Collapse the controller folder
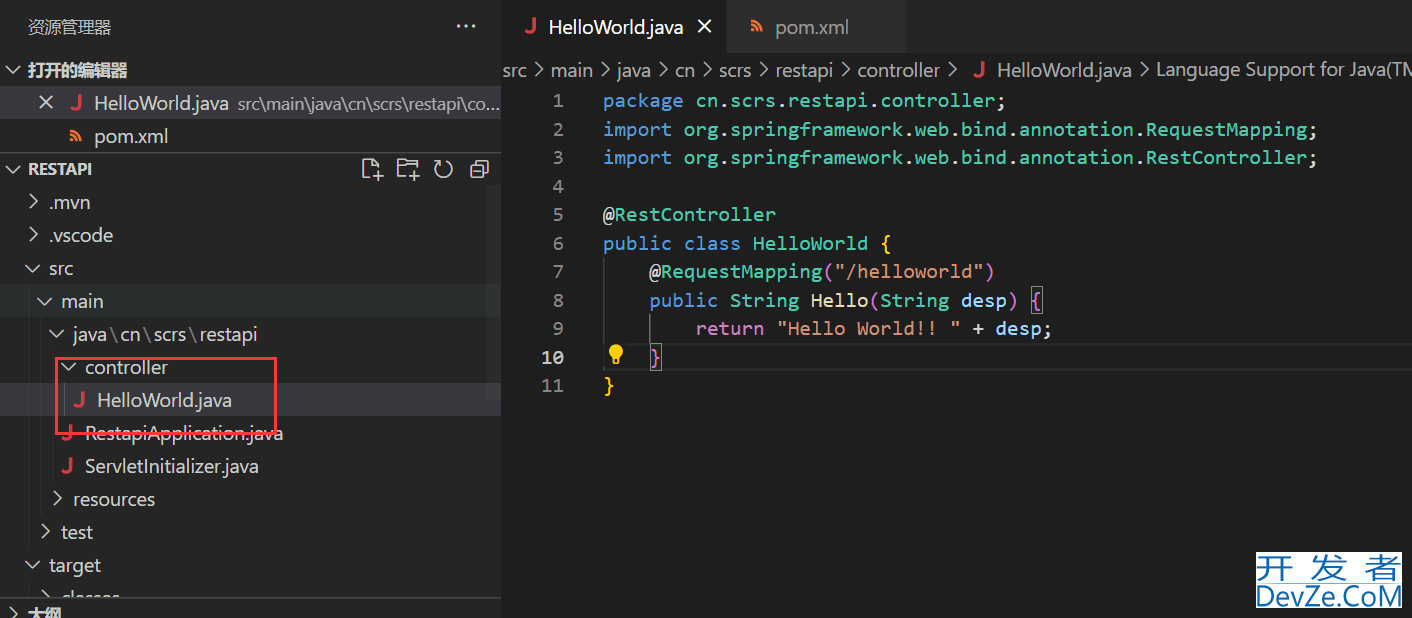Image resolution: width=1412 pixels, height=618 pixels. pyautogui.click(x=69, y=367)
